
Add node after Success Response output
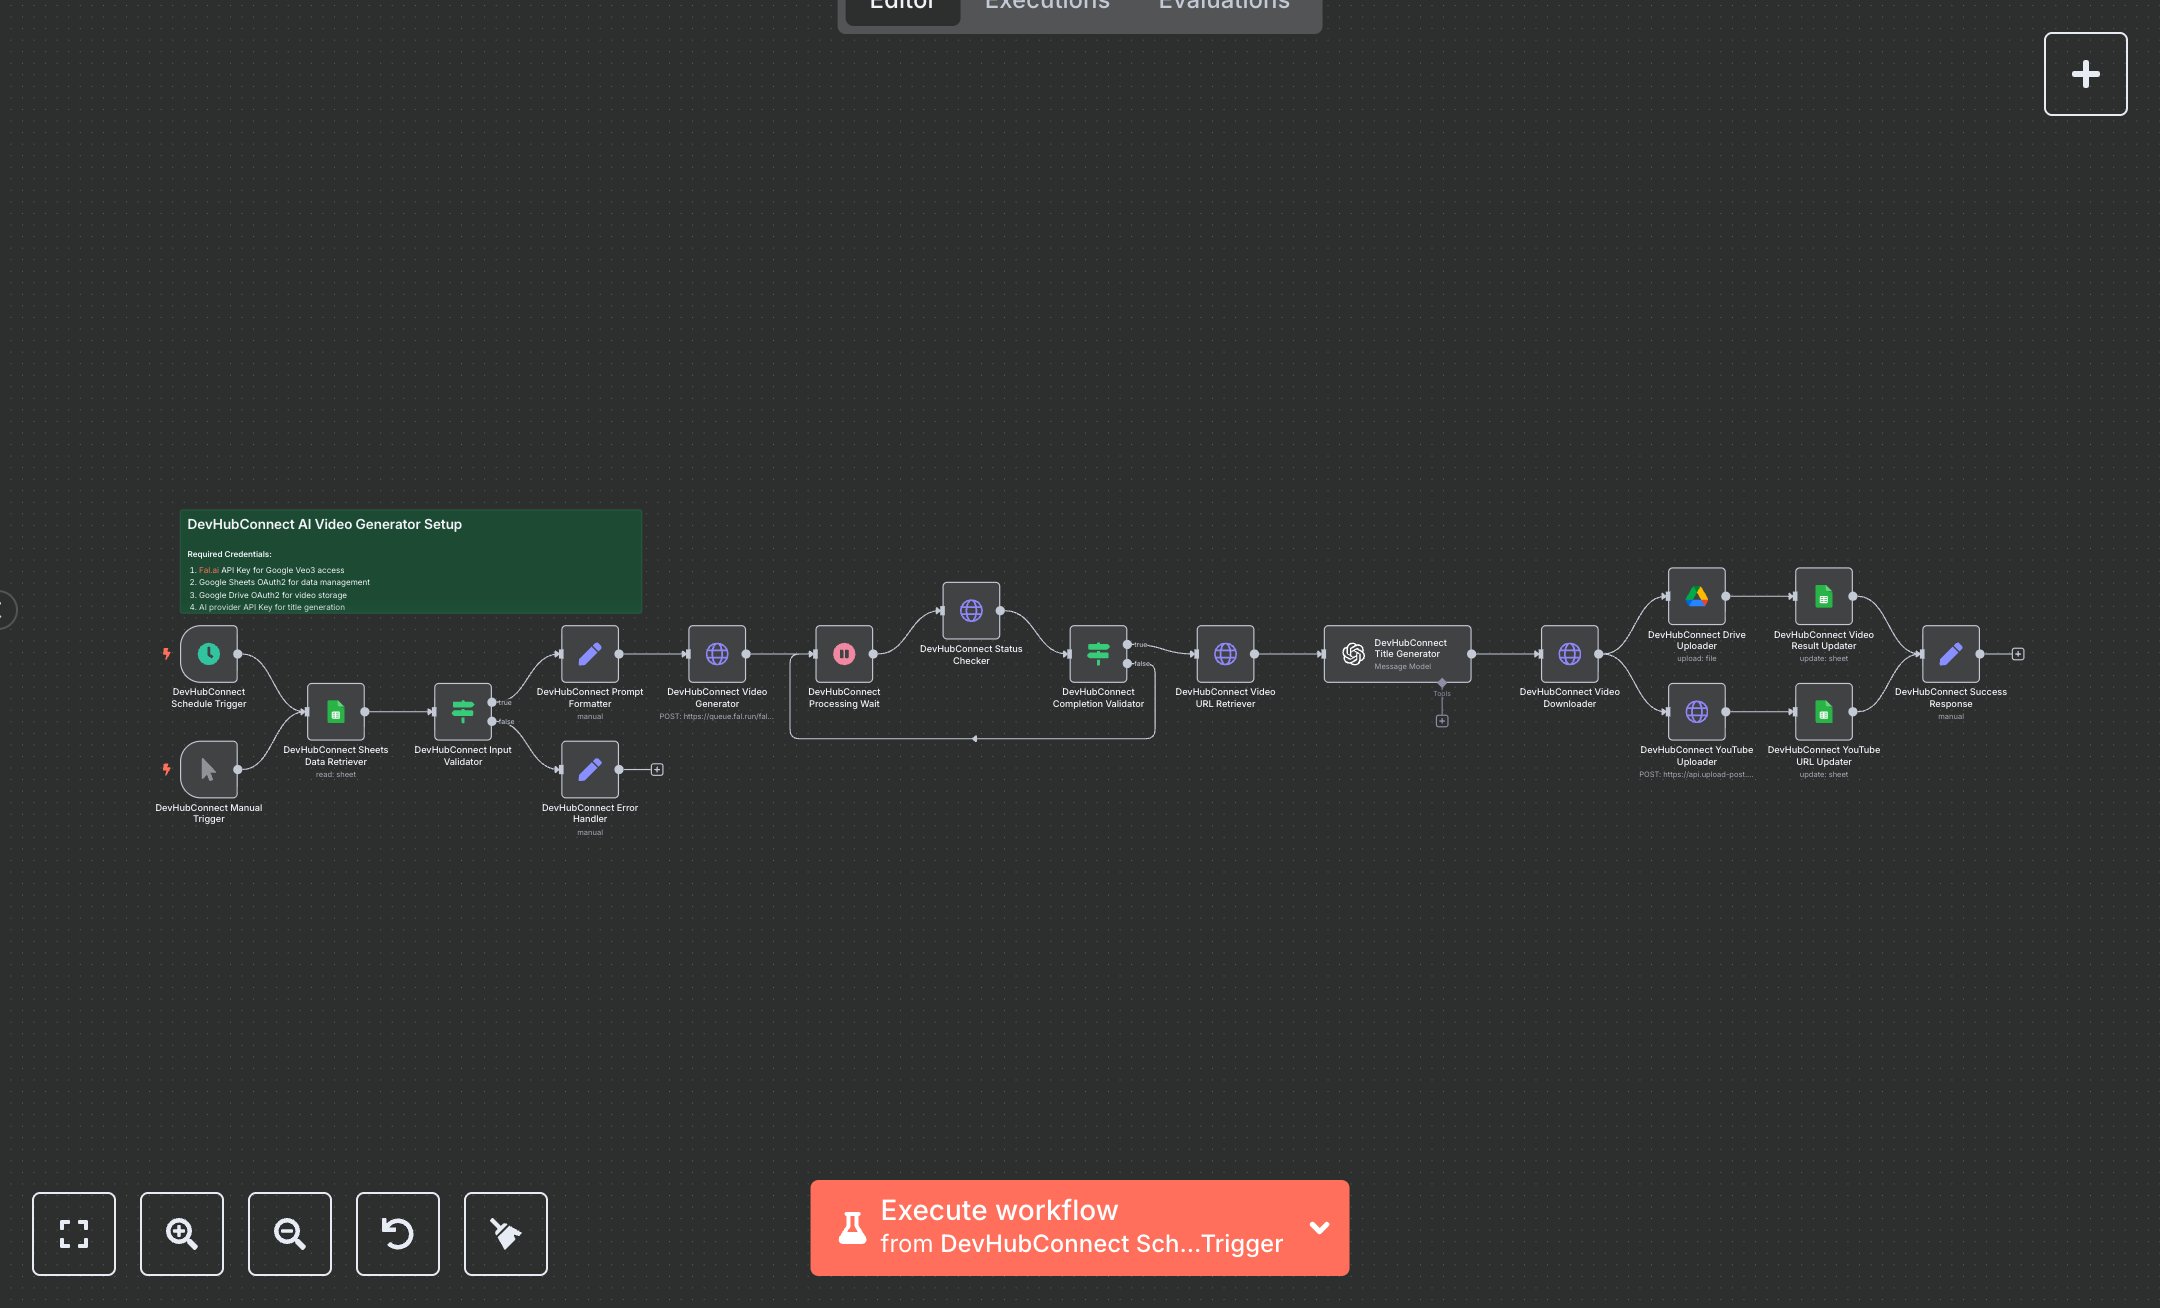2018,654
